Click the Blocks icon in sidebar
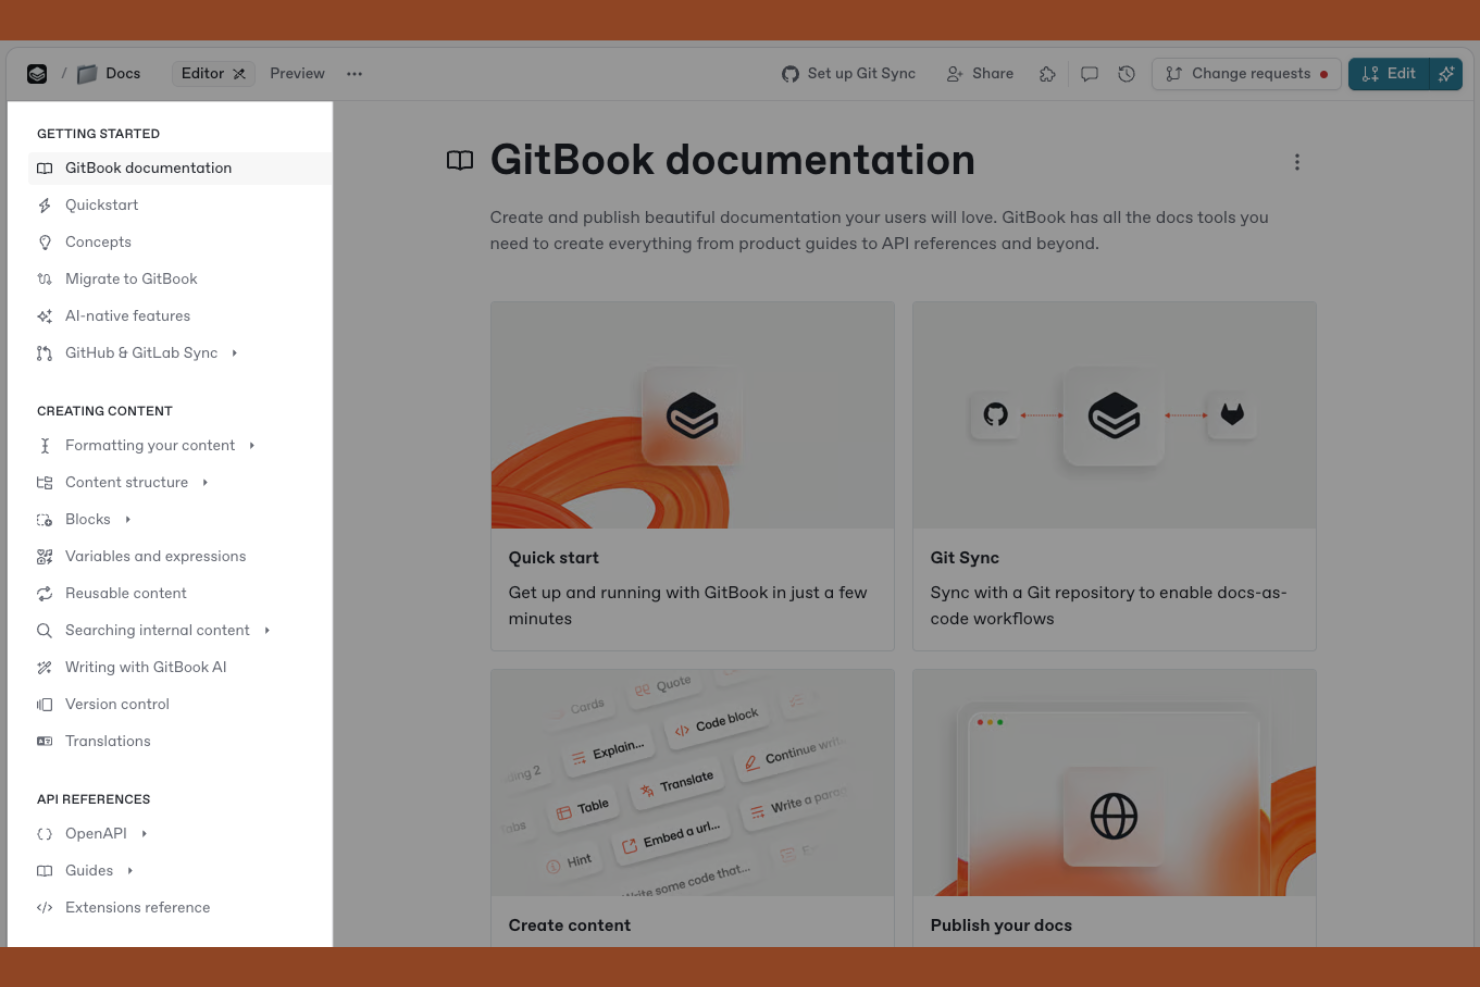The image size is (1480, 987). click(45, 520)
